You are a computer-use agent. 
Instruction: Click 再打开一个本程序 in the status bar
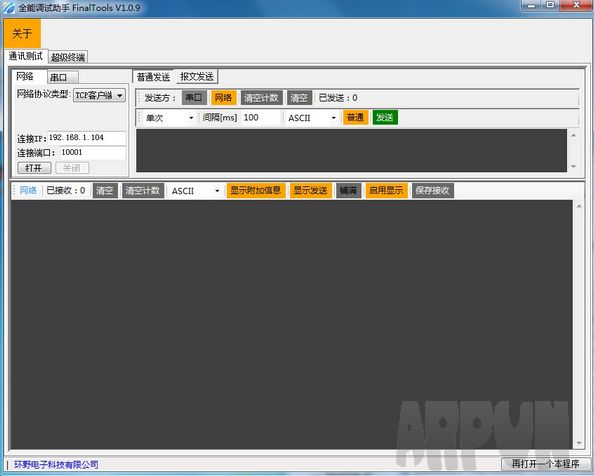546,464
